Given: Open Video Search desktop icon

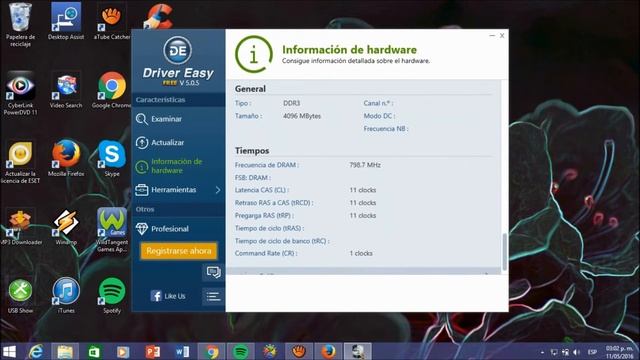Looking at the screenshot, I should [66, 90].
